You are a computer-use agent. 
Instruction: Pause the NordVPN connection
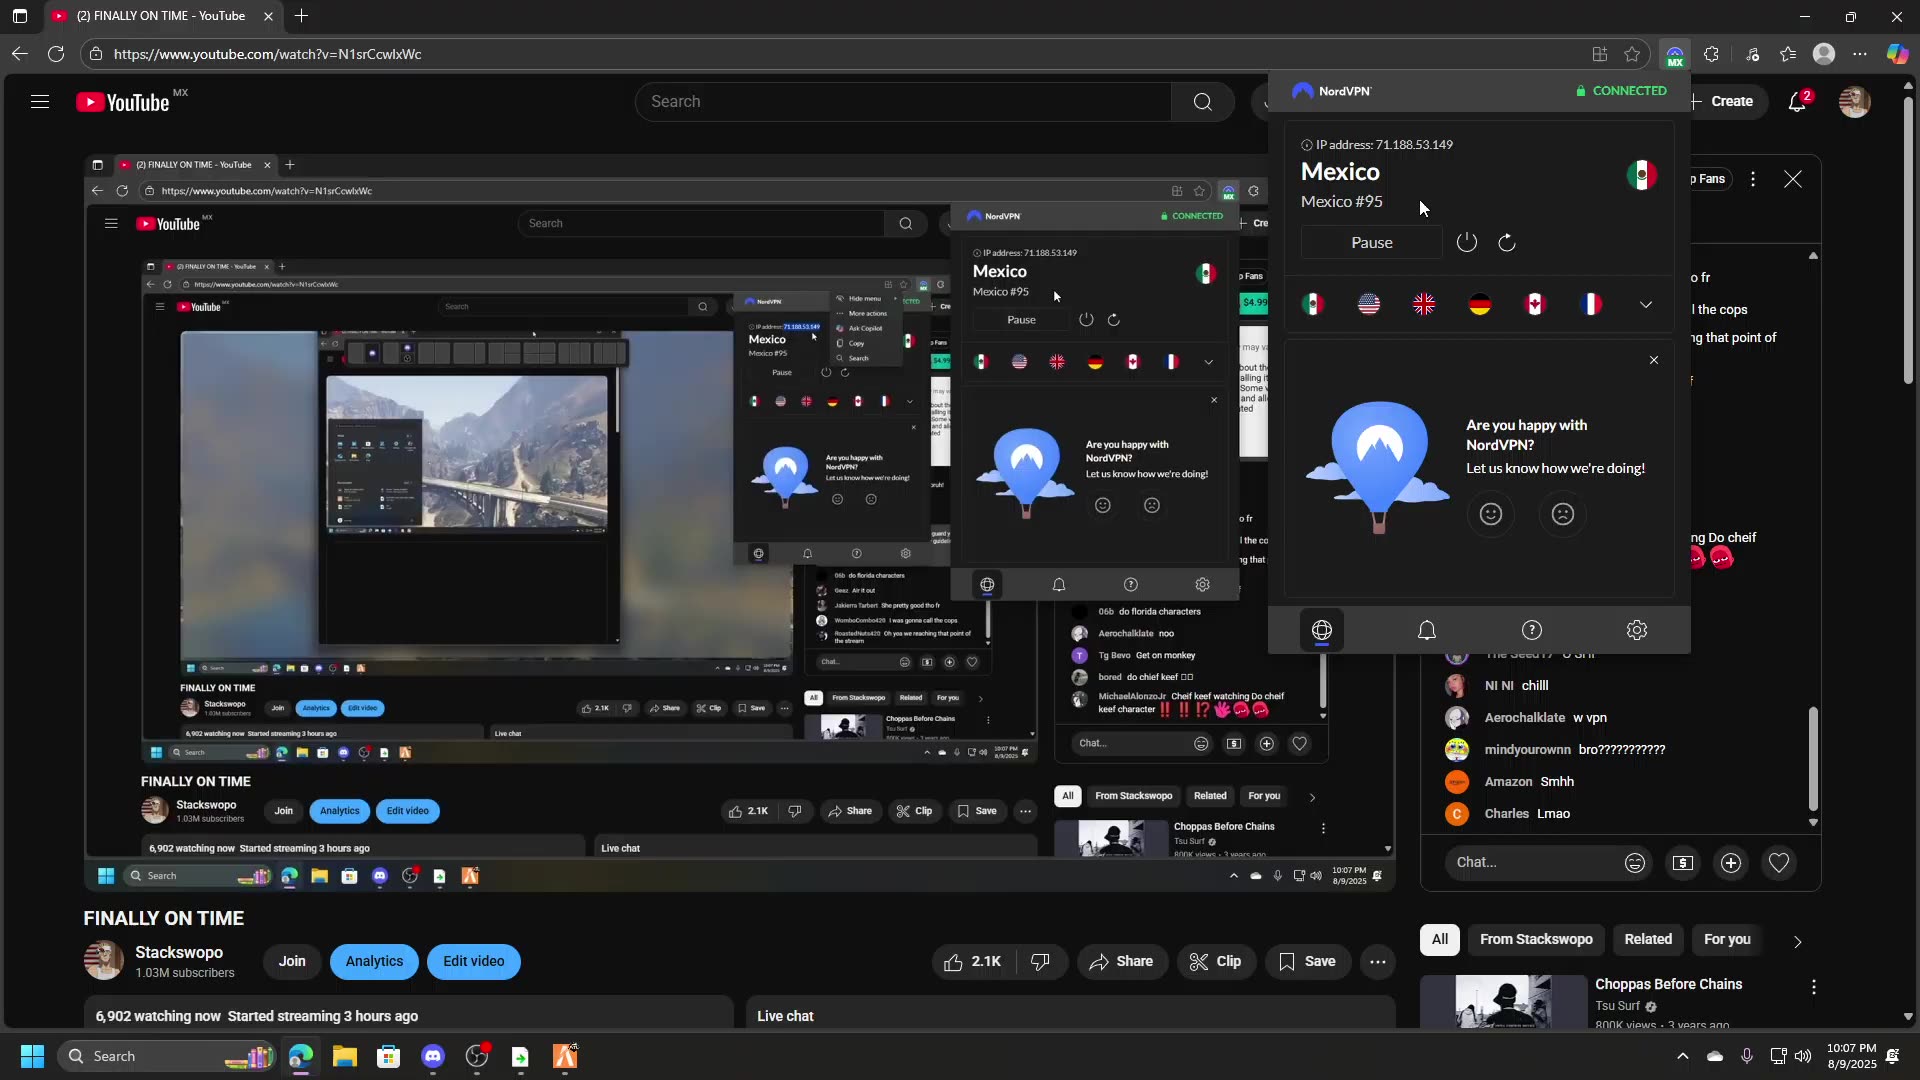pyautogui.click(x=1371, y=242)
